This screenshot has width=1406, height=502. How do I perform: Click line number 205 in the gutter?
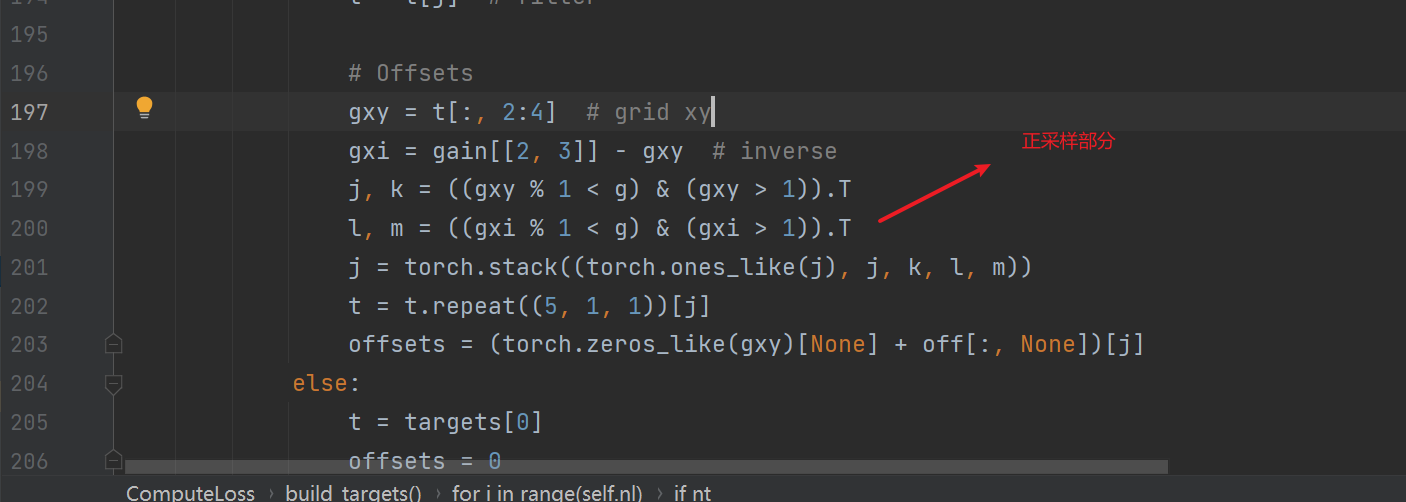29,423
